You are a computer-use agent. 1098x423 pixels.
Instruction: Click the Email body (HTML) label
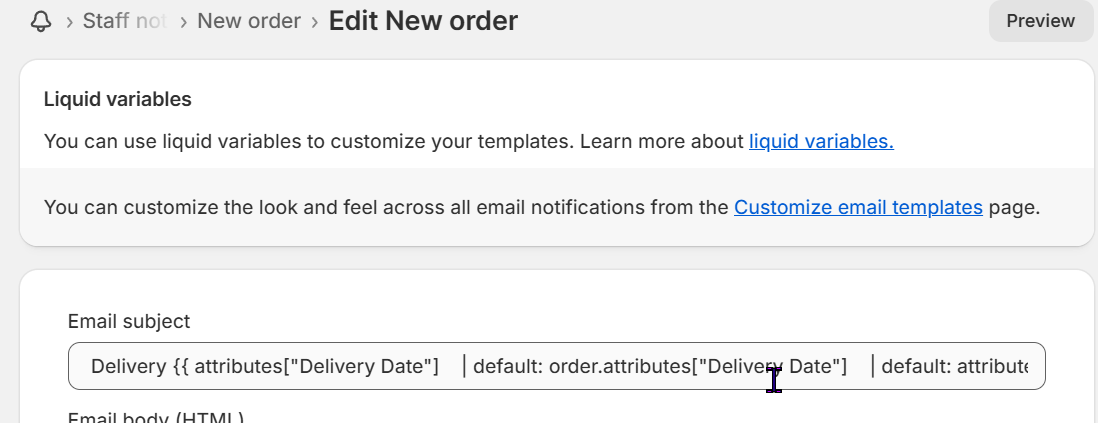tap(155, 417)
